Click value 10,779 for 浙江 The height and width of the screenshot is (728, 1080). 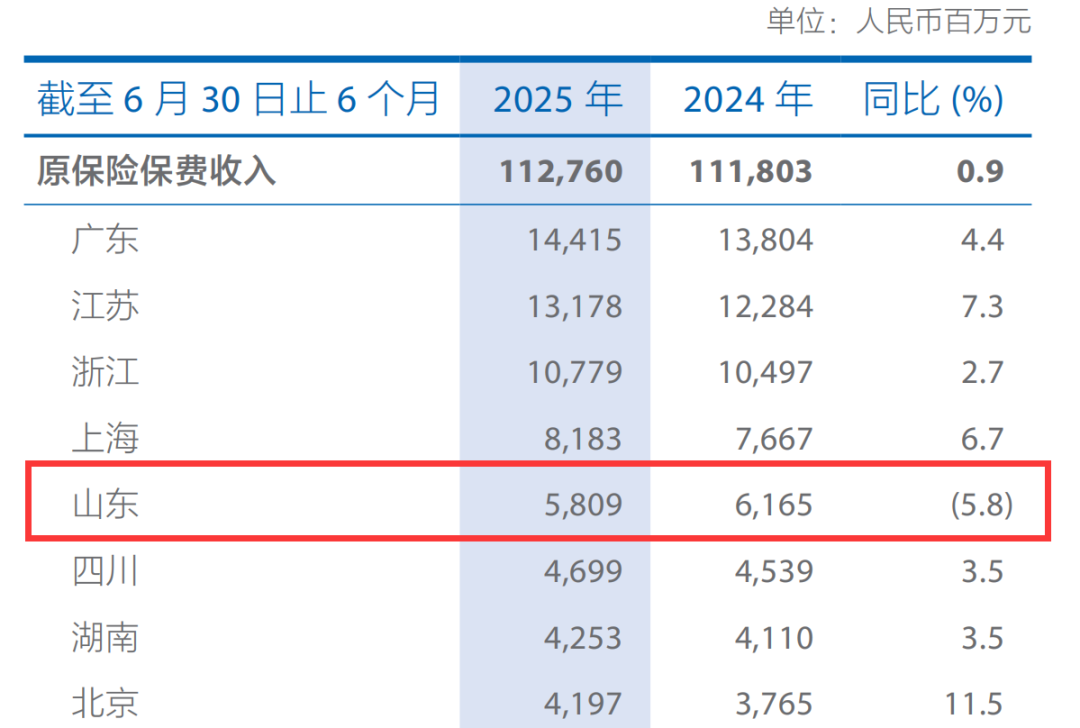click(574, 373)
